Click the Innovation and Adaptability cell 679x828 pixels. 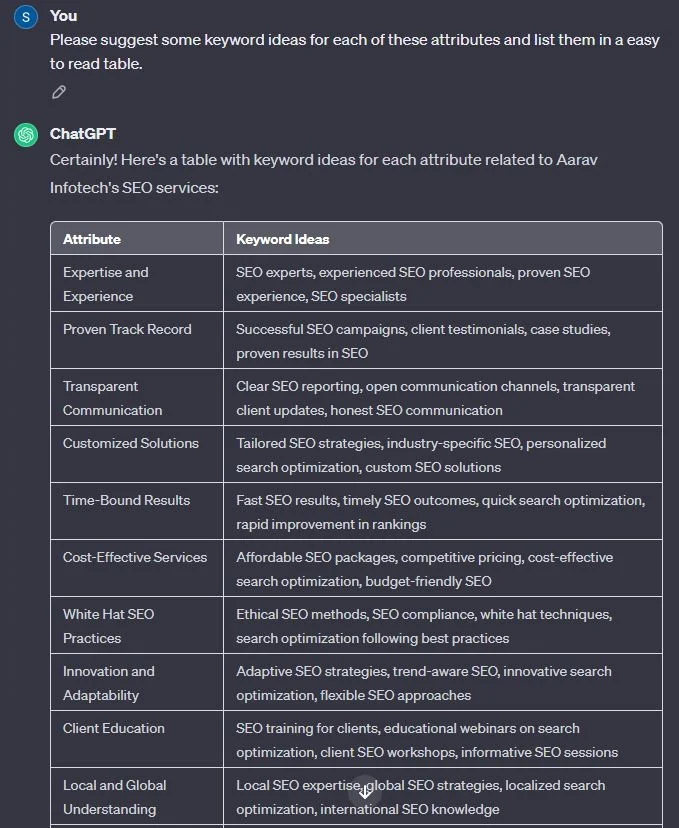137,683
